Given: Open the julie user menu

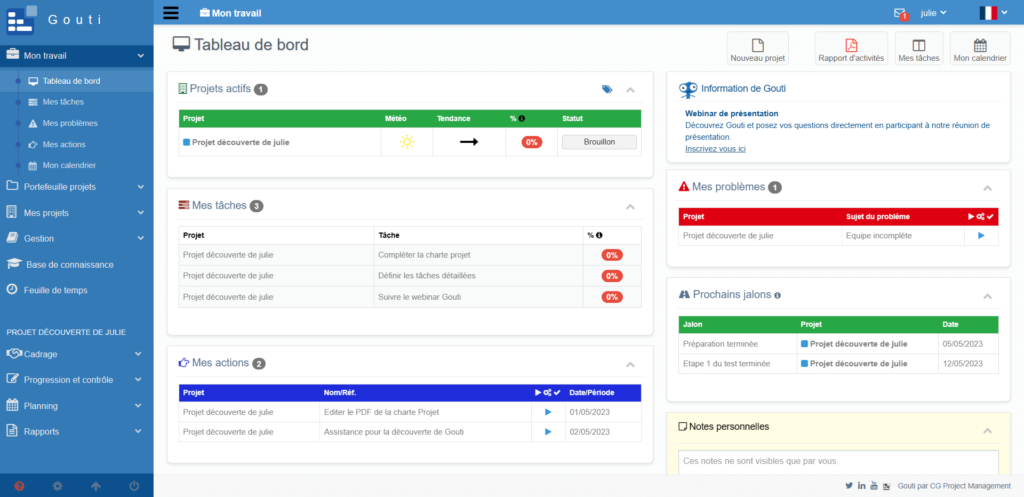Looking at the screenshot, I should pyautogui.click(x=933, y=13).
